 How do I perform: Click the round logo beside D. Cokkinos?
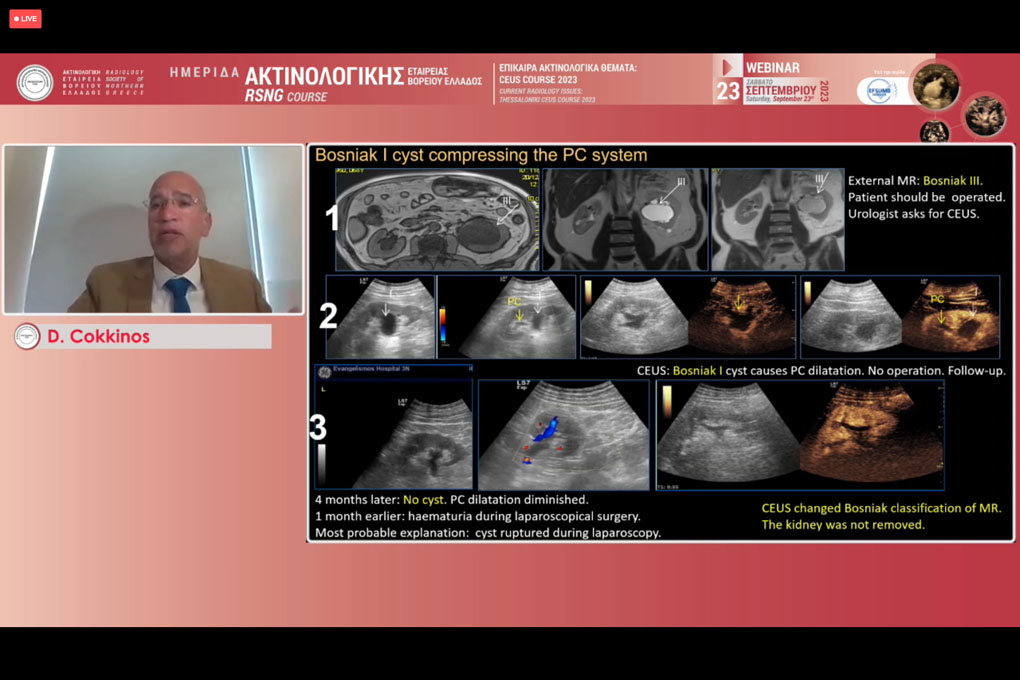27,336
